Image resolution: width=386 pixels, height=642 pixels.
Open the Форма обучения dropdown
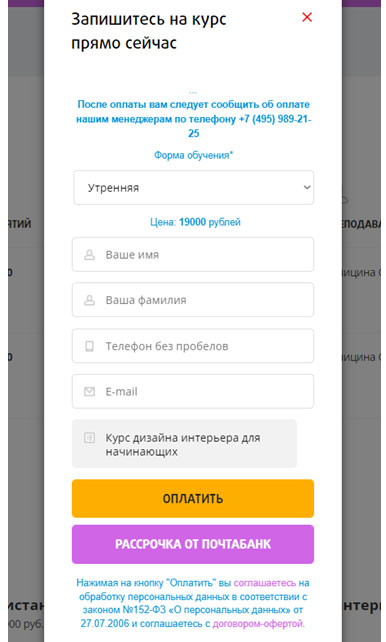[x=193, y=188]
